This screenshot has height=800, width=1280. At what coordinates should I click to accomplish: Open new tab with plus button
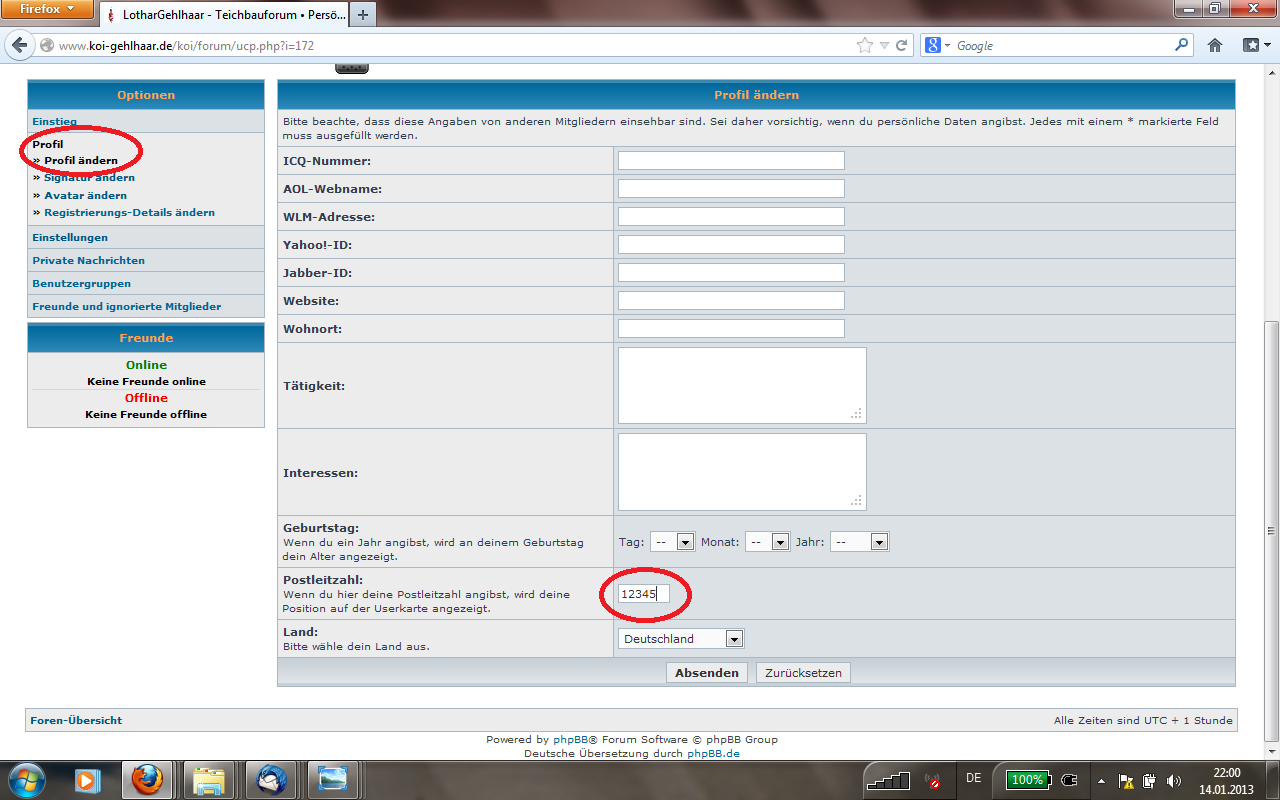(x=362, y=14)
